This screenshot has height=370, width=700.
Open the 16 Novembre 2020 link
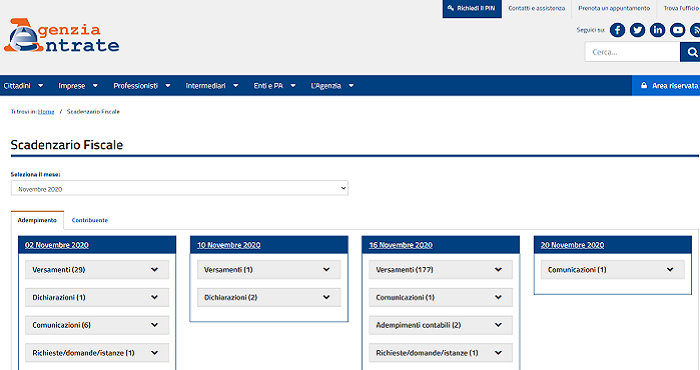tap(400, 245)
